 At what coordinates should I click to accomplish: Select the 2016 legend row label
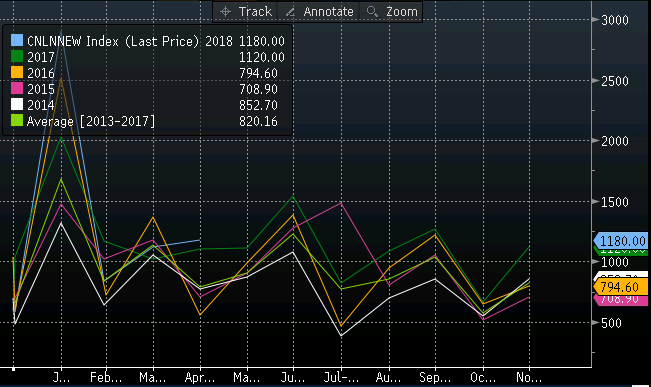click(41, 73)
